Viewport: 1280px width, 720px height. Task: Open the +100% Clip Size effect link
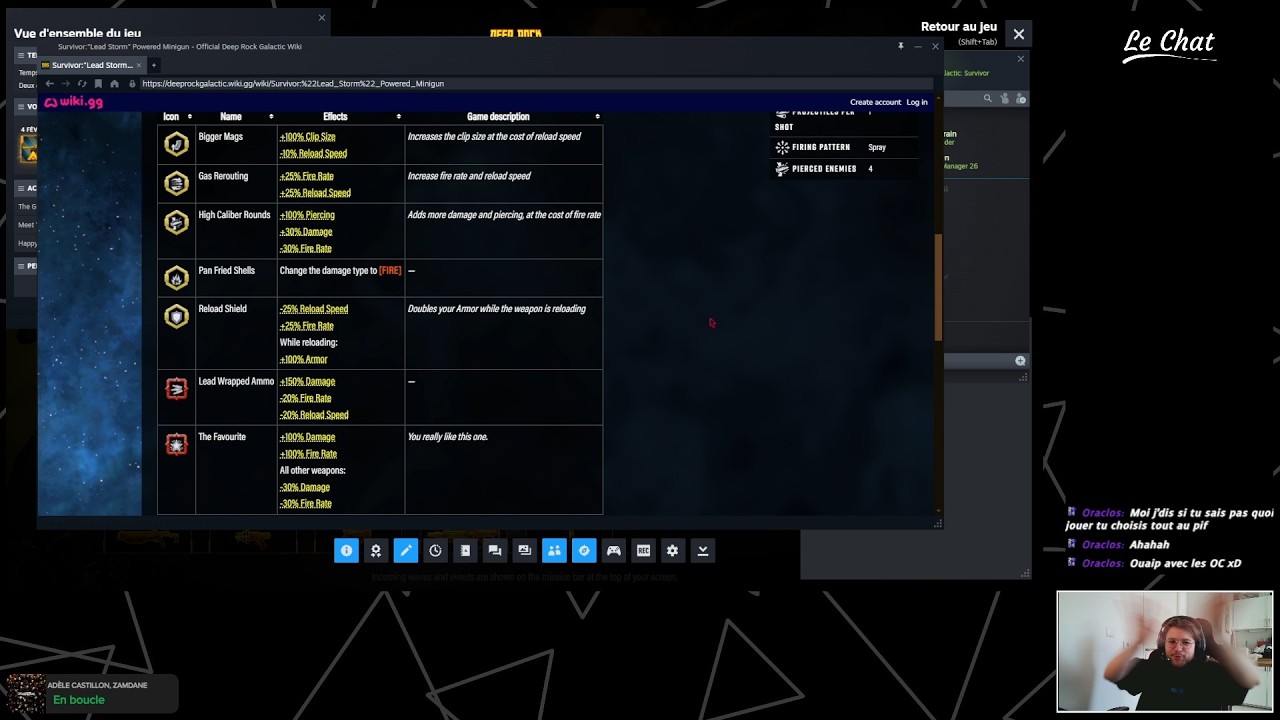click(308, 137)
